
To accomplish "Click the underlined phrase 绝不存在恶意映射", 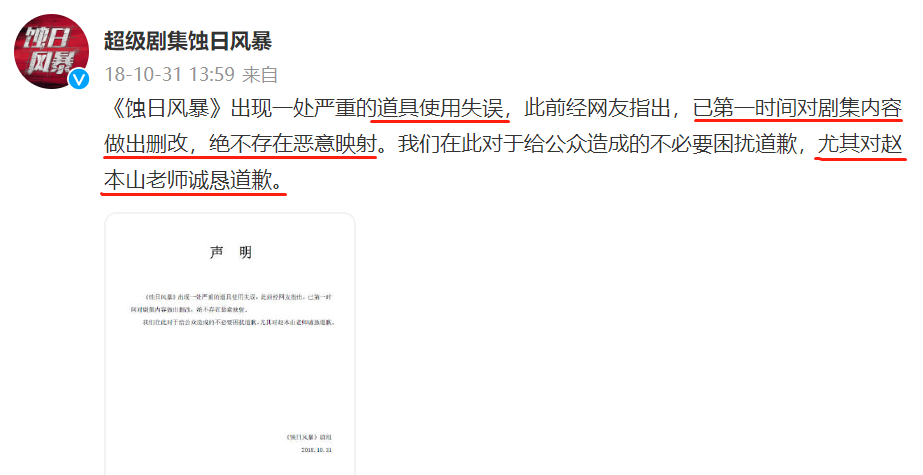I will point(293,145).
